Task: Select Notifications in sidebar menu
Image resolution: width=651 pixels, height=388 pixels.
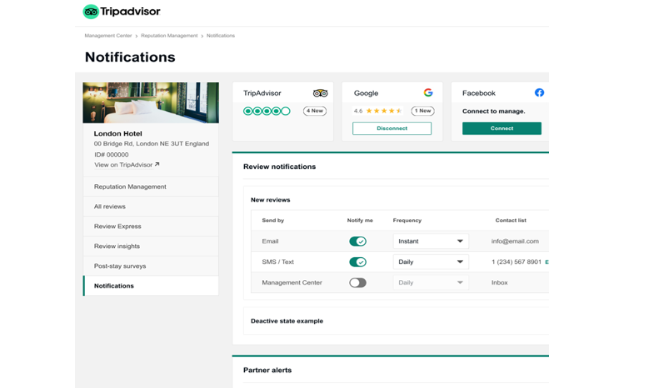Action: pos(151,286)
